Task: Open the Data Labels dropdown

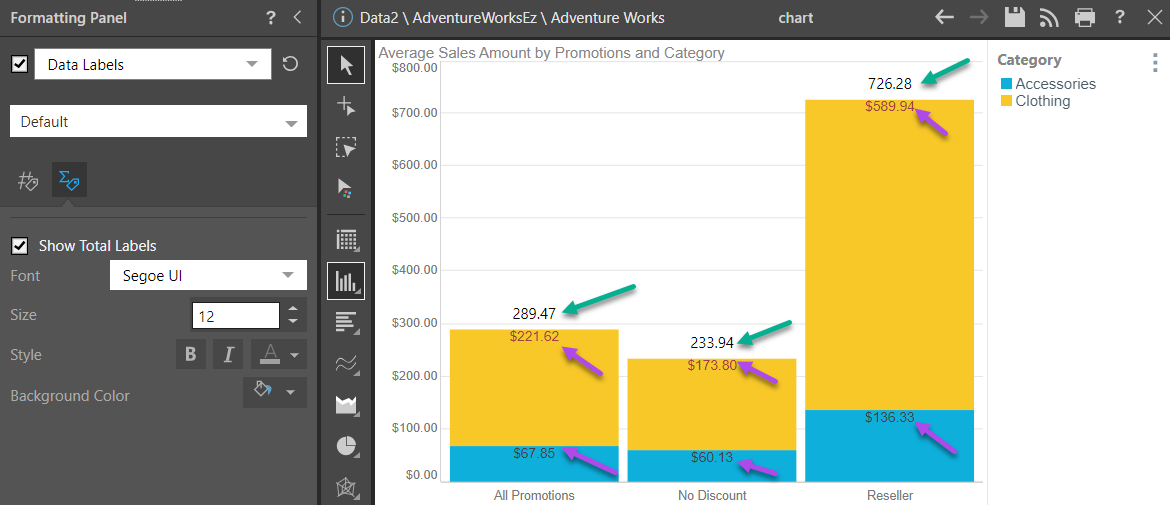Action: pos(153,64)
